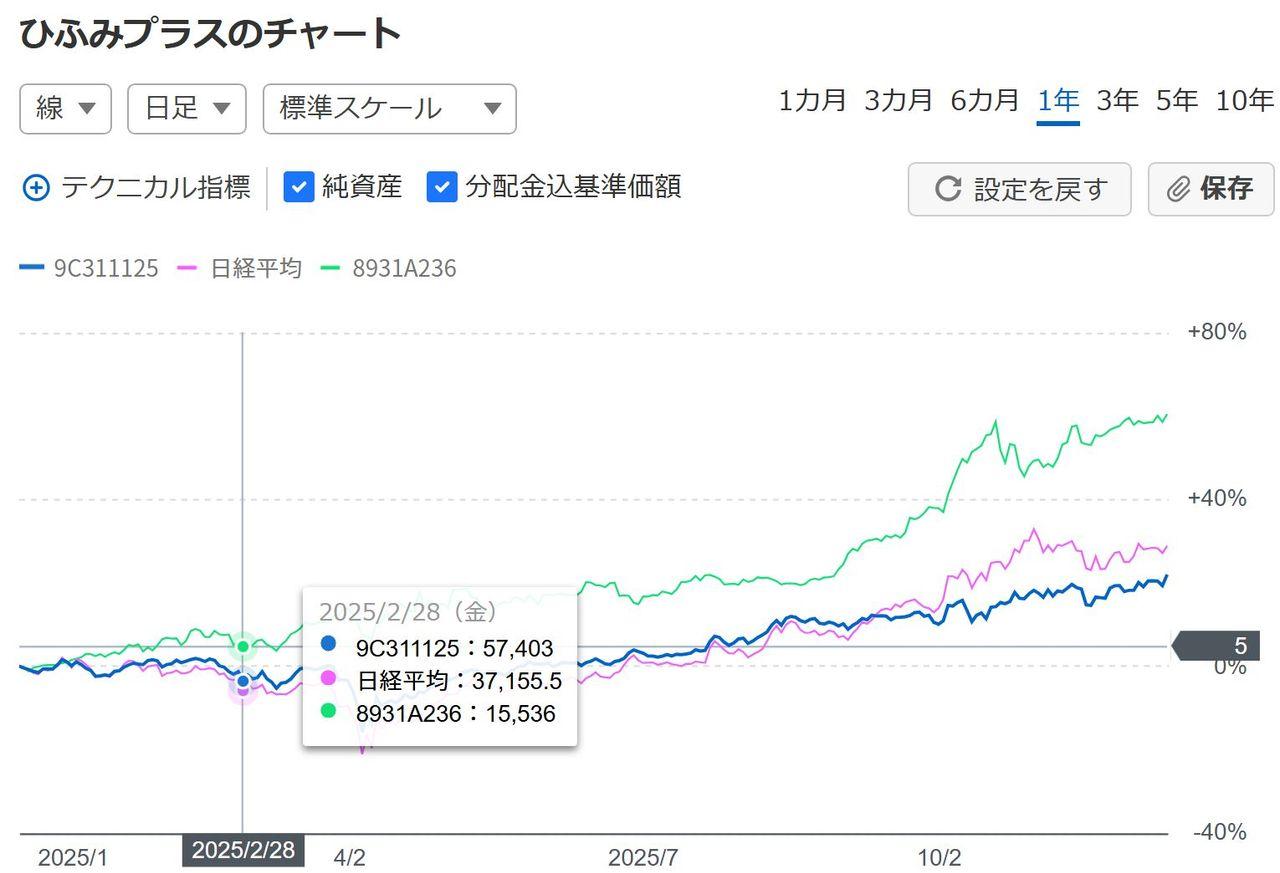Image resolution: width=1280 pixels, height=873 pixels.
Task: Click the blue 9C311125 legend marker
Action: pyautogui.click(x=32, y=268)
